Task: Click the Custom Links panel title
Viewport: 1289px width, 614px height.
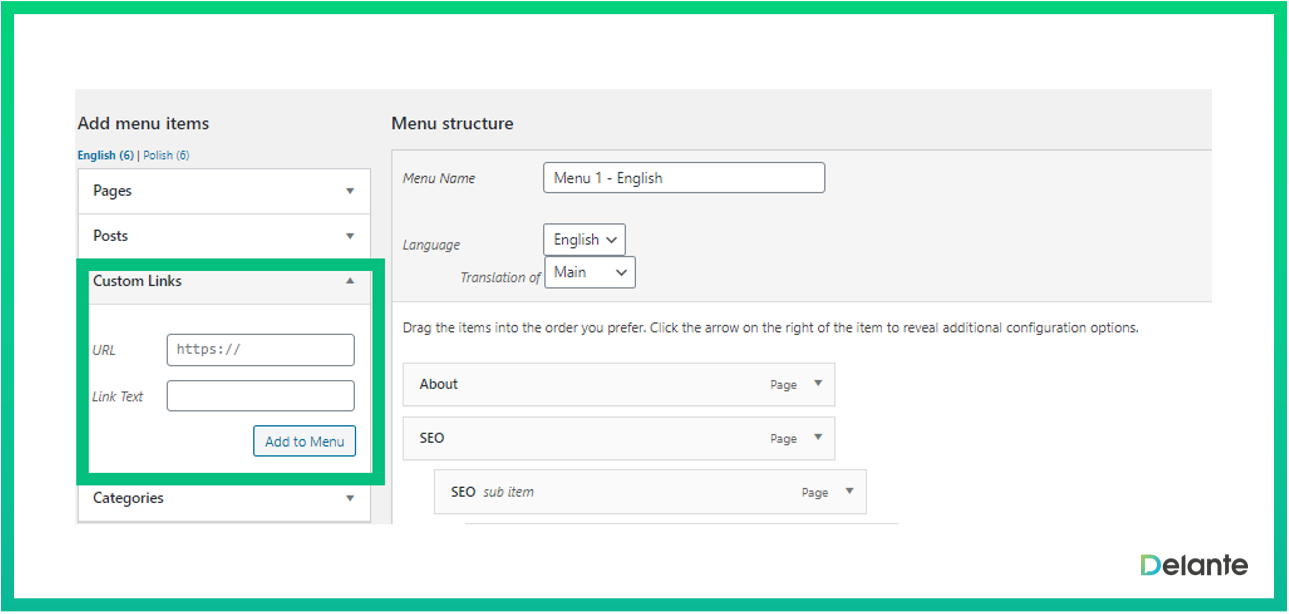Action: click(x=138, y=281)
